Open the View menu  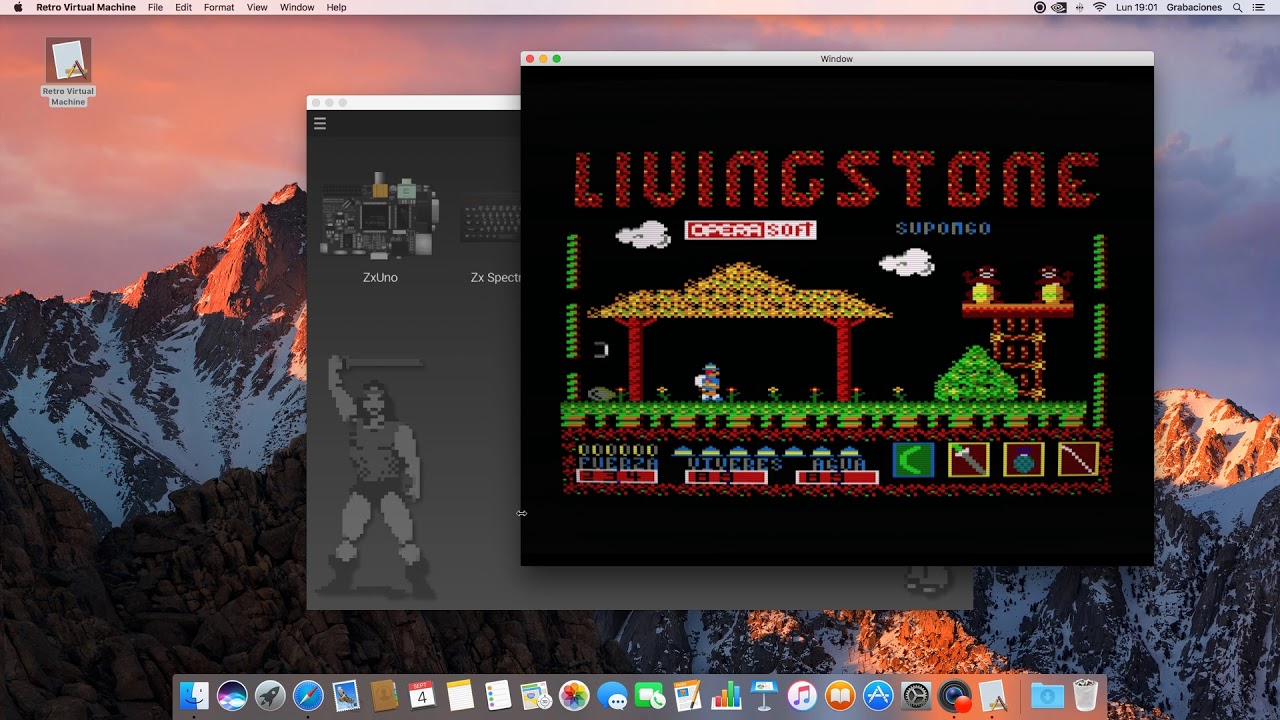point(257,7)
